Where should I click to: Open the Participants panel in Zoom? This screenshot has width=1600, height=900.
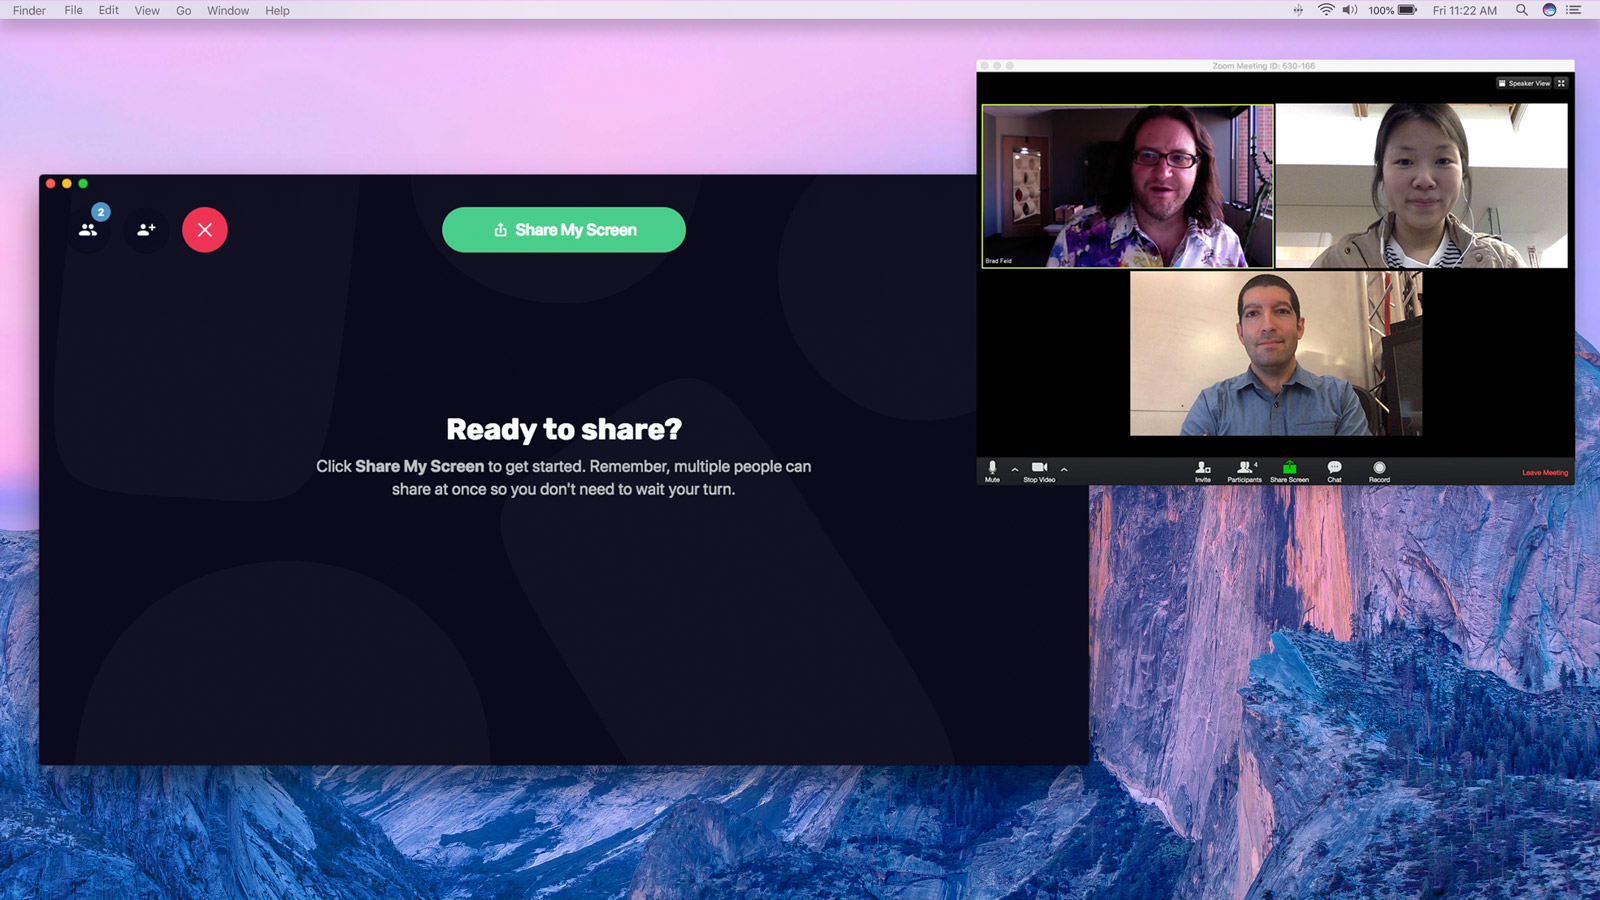coord(1245,471)
